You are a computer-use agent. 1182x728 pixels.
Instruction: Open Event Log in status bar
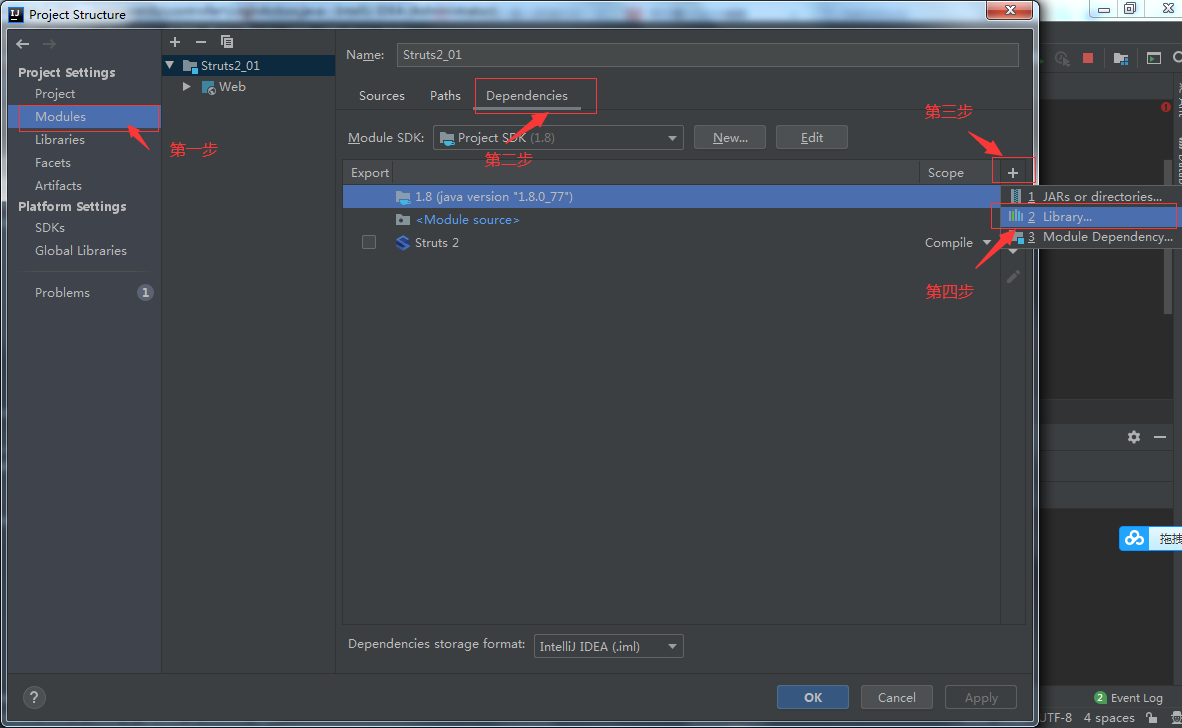[x=1128, y=698]
